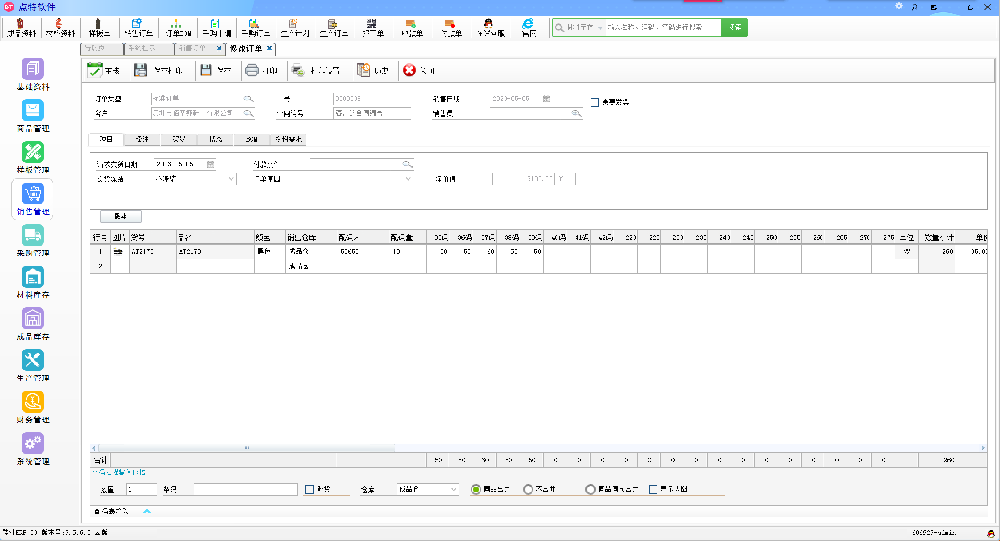Click the small button above the table

pos(121,216)
